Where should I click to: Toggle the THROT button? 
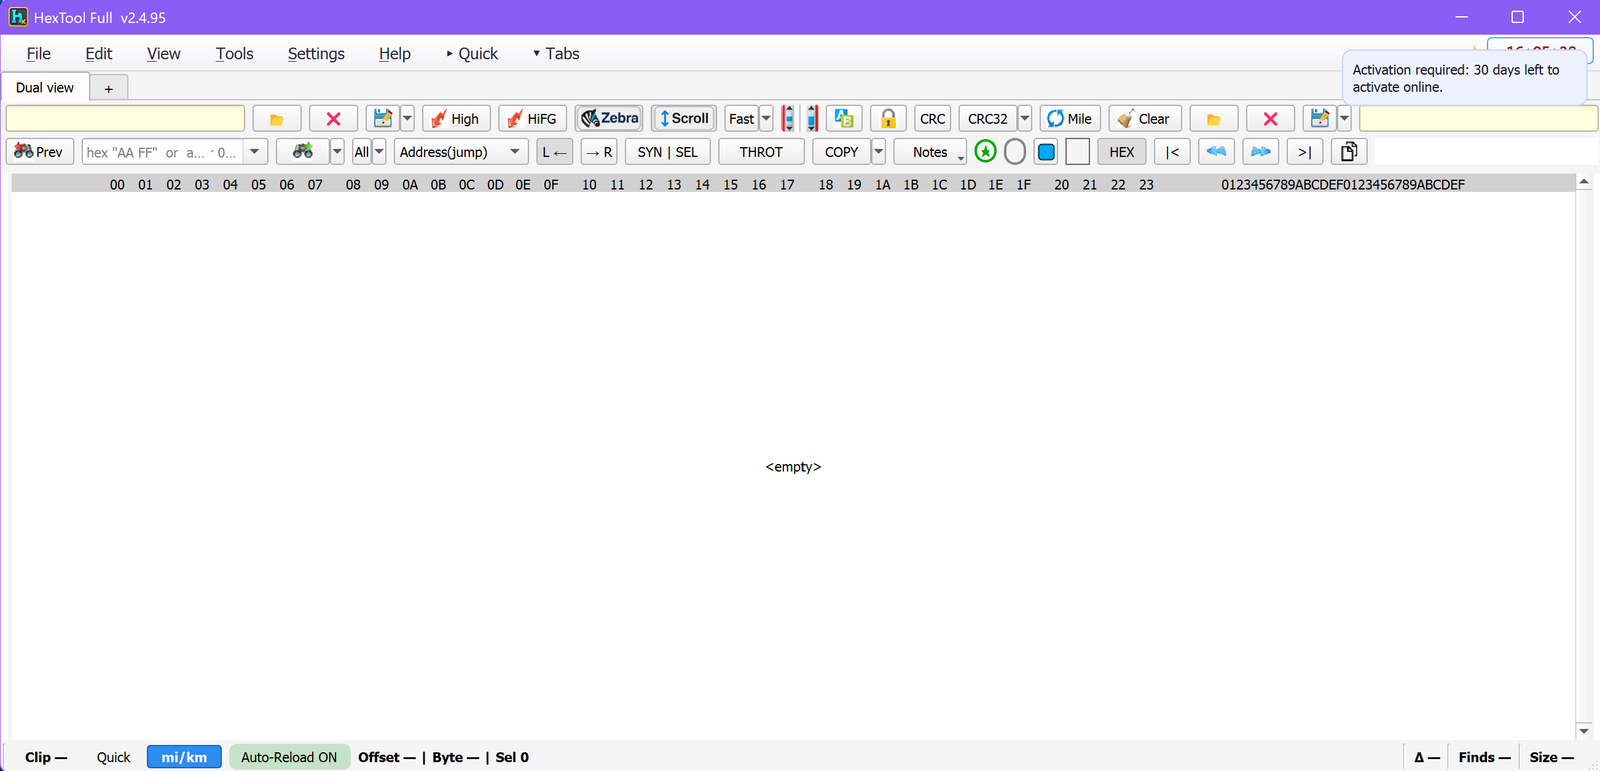click(761, 152)
